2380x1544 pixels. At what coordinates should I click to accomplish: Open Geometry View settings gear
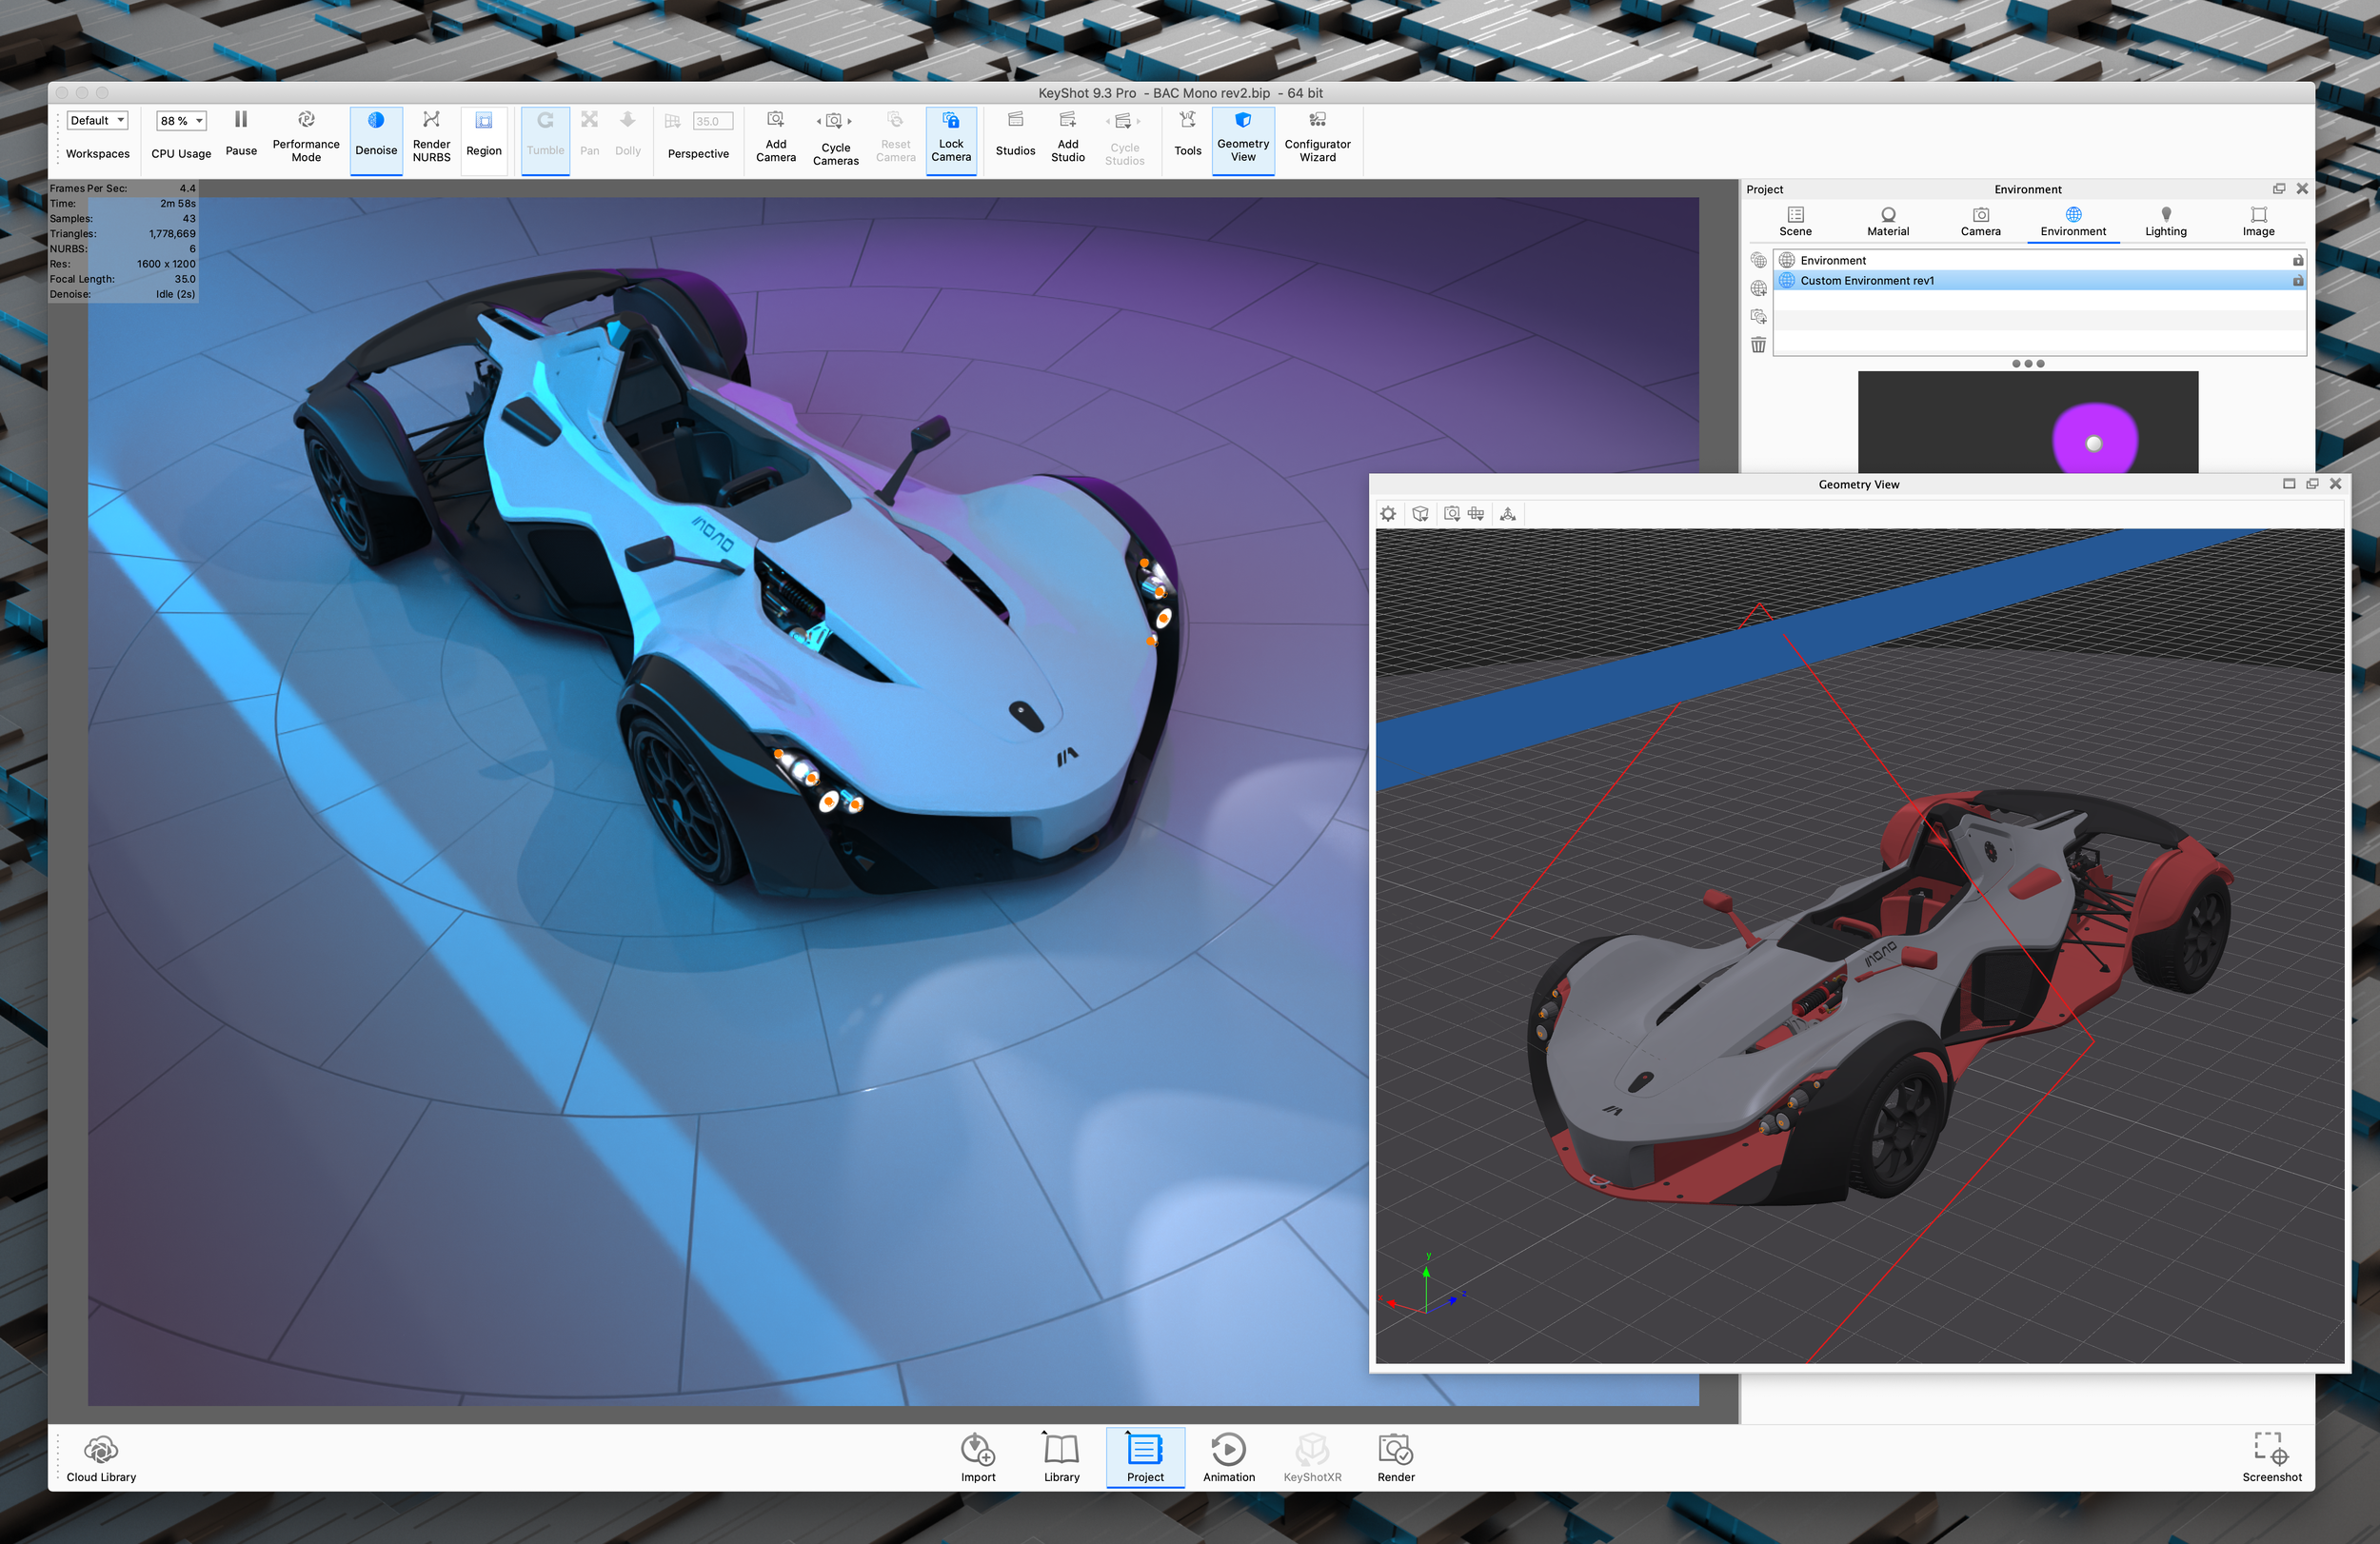tap(1388, 514)
